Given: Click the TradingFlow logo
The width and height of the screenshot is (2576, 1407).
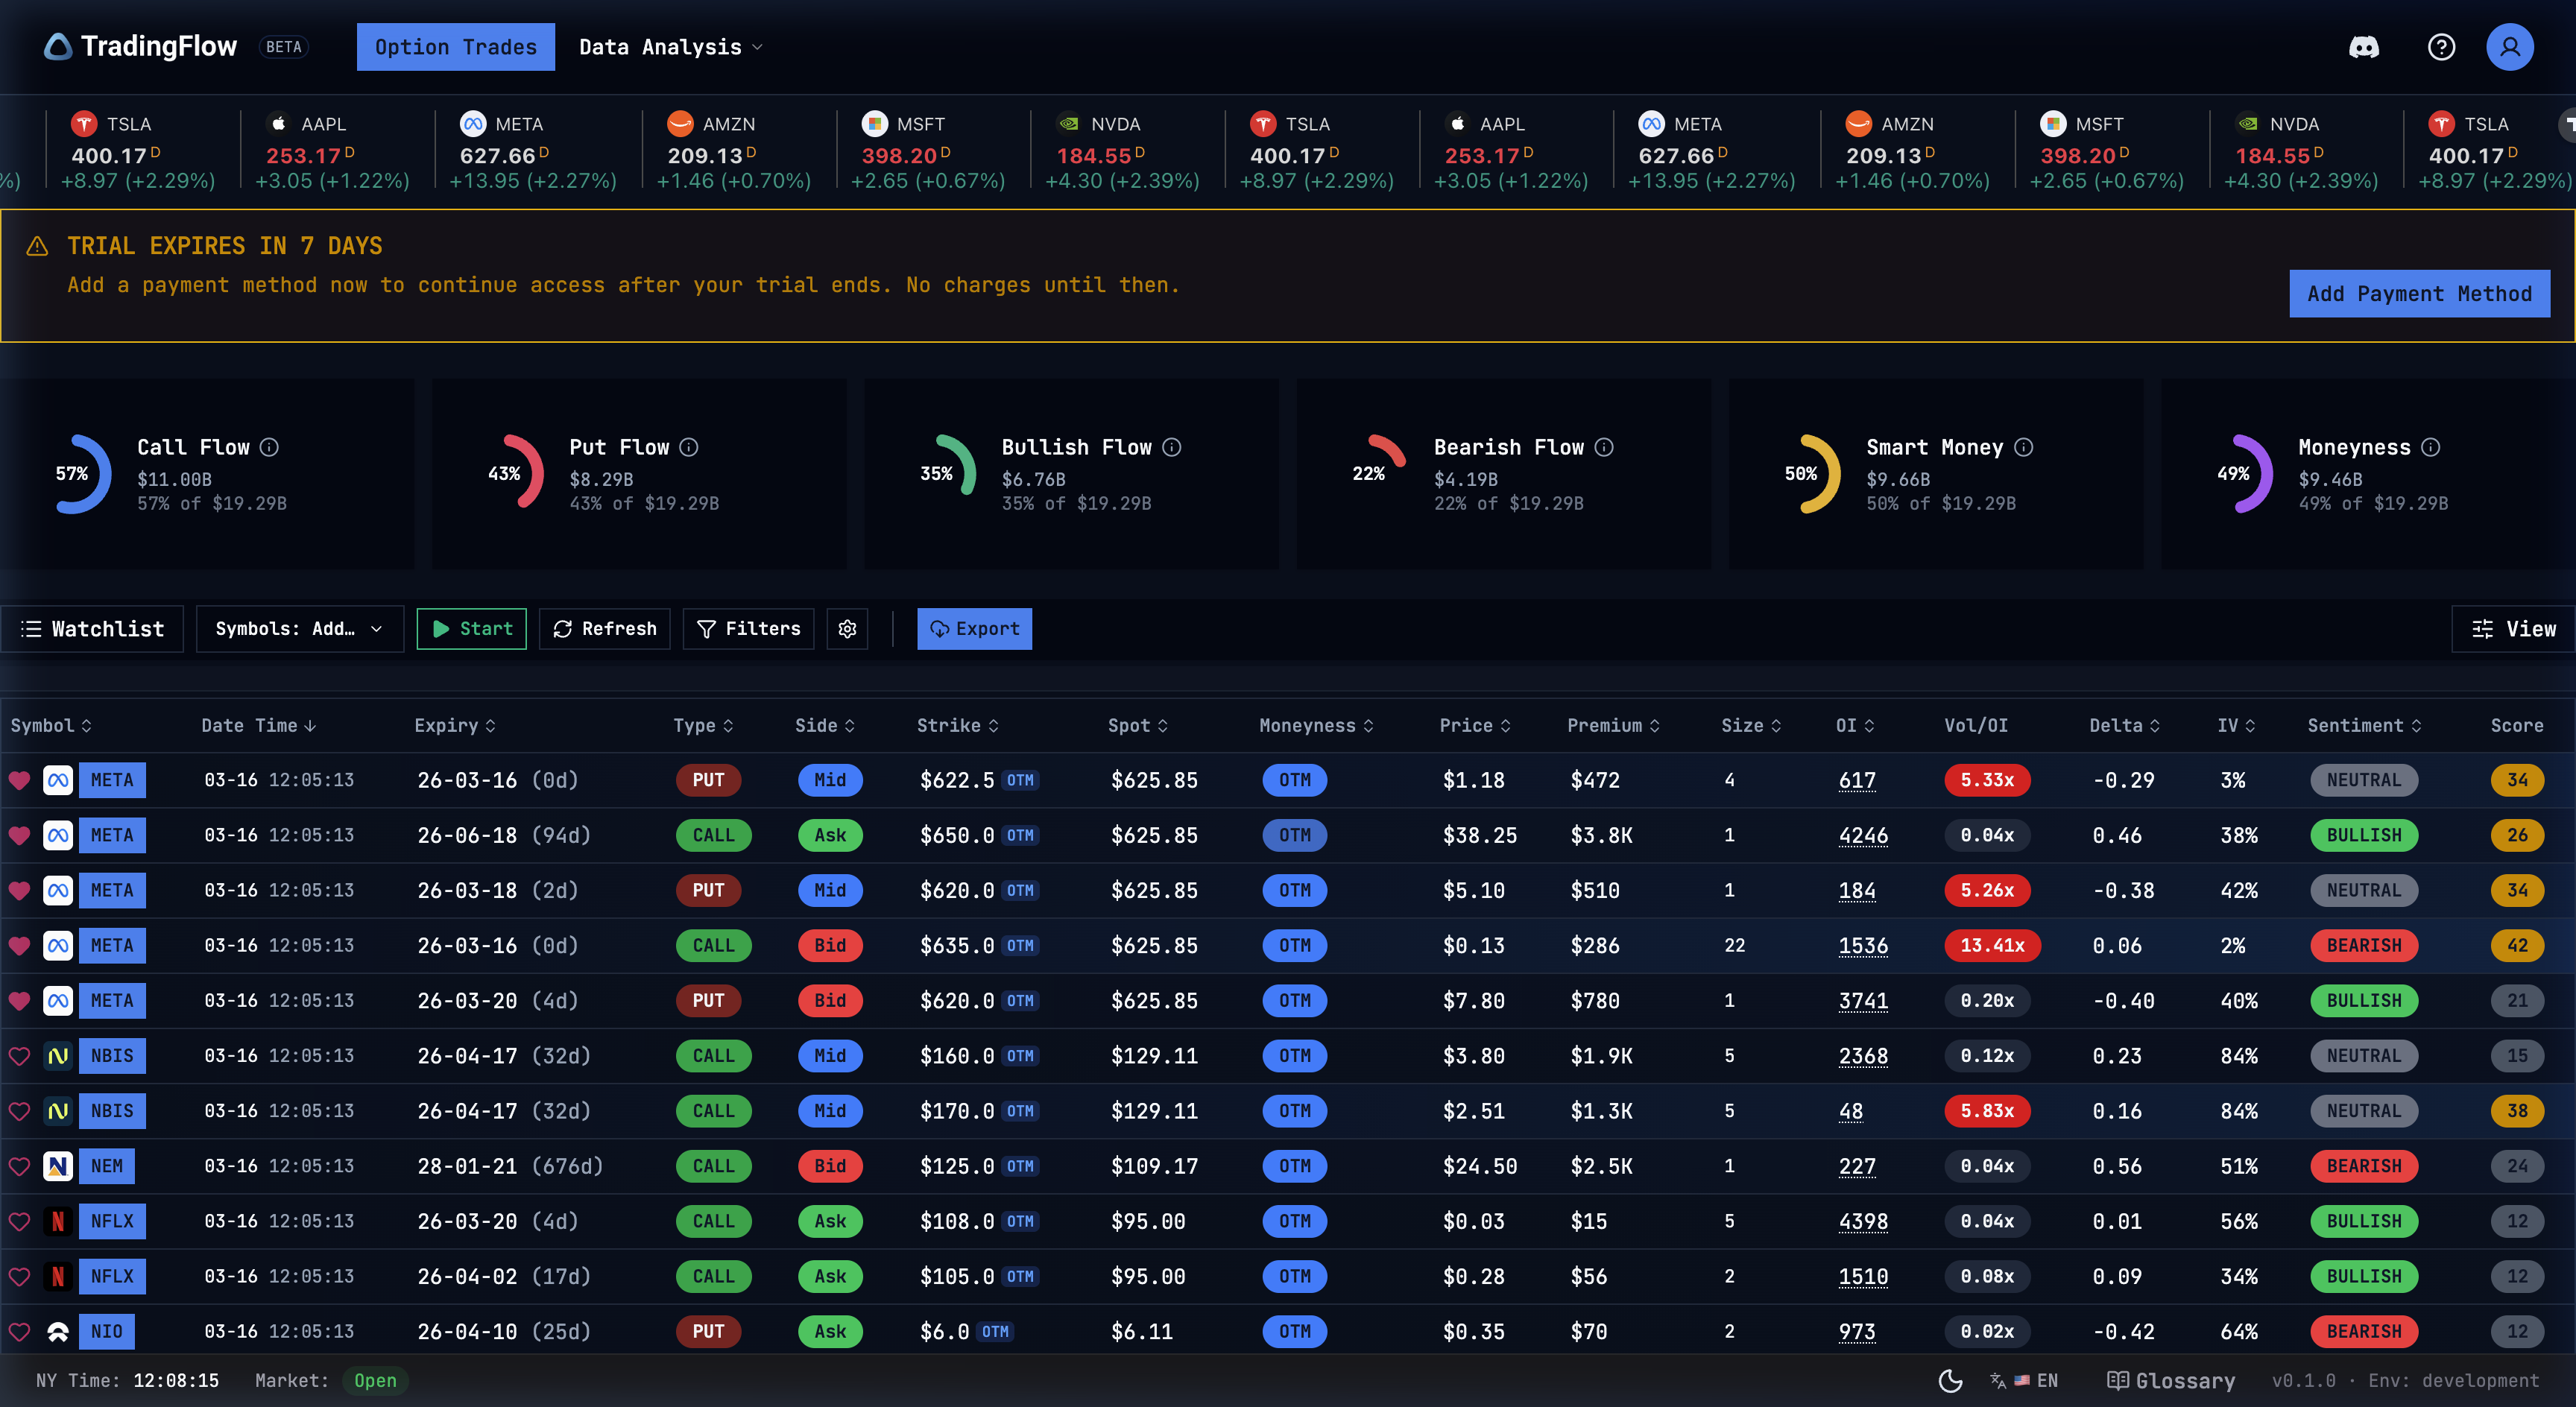Looking at the screenshot, I should [140, 46].
